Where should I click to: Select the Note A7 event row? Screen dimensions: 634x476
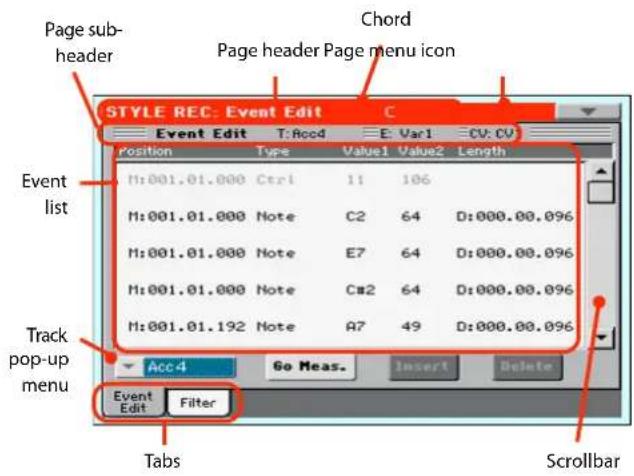(346, 326)
